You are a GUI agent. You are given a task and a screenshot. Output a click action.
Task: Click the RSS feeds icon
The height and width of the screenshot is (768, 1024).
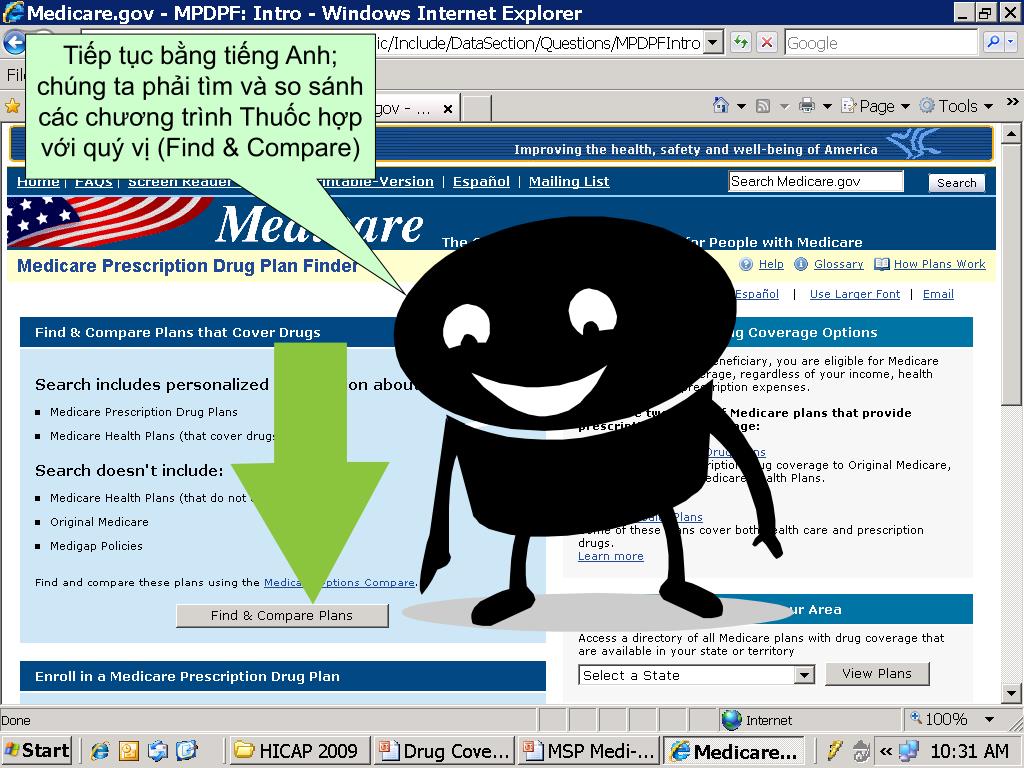[763, 106]
